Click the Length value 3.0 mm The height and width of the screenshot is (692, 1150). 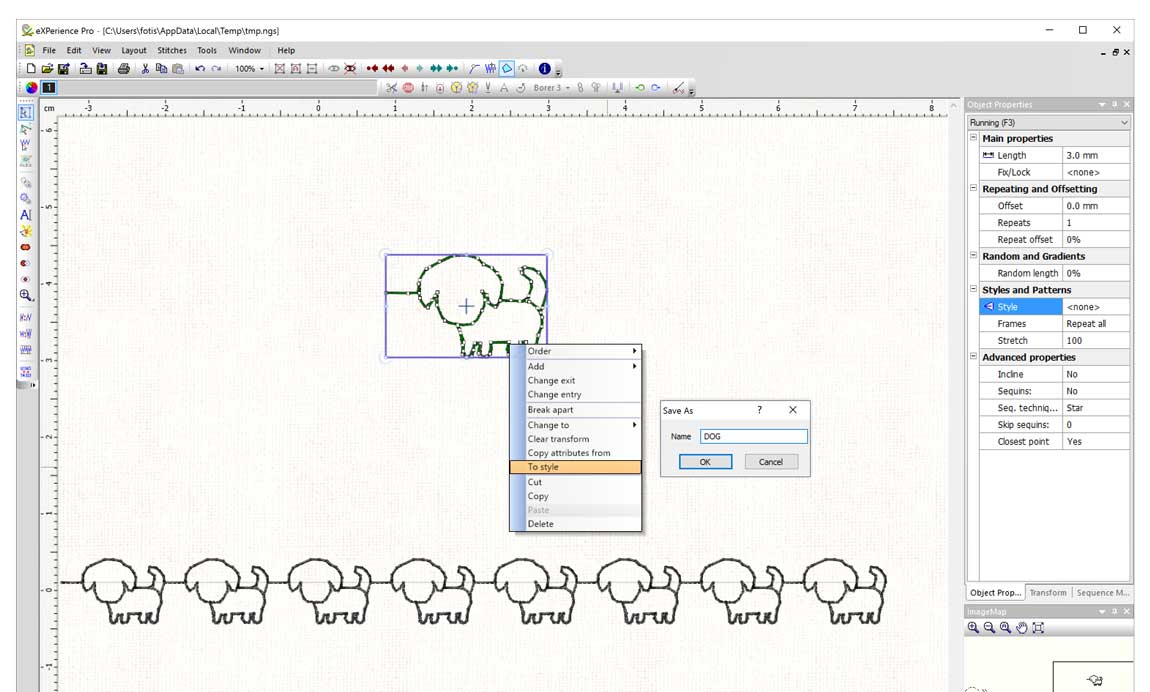(1096, 155)
